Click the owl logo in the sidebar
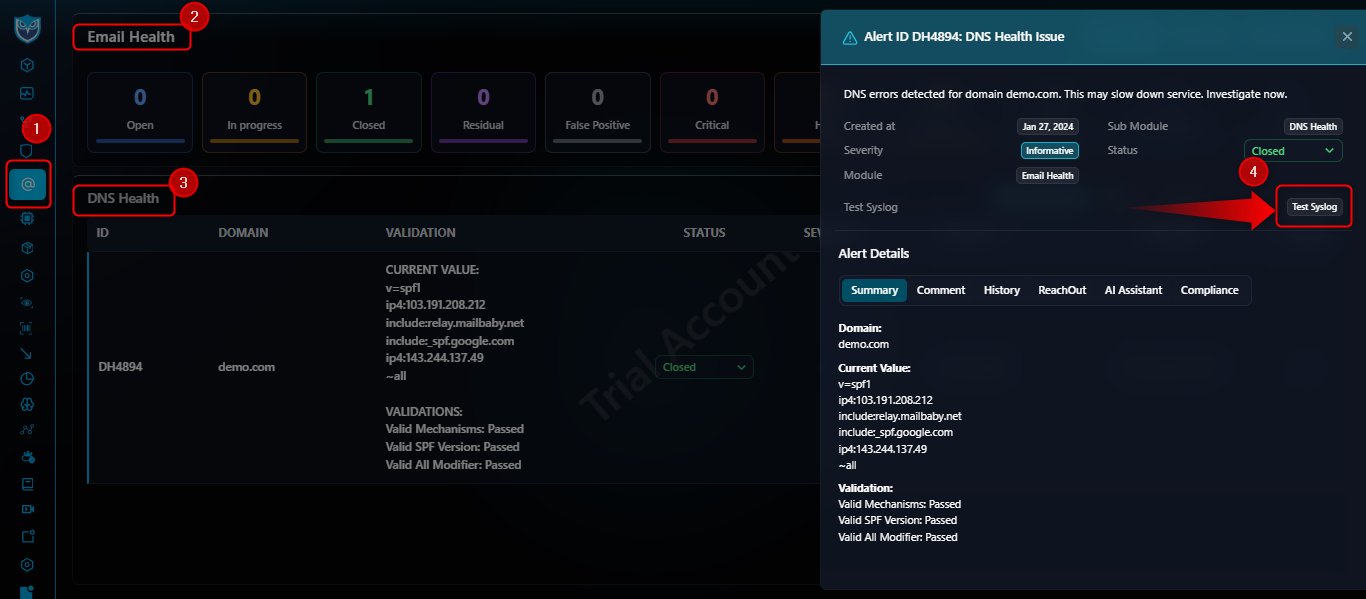 point(27,28)
